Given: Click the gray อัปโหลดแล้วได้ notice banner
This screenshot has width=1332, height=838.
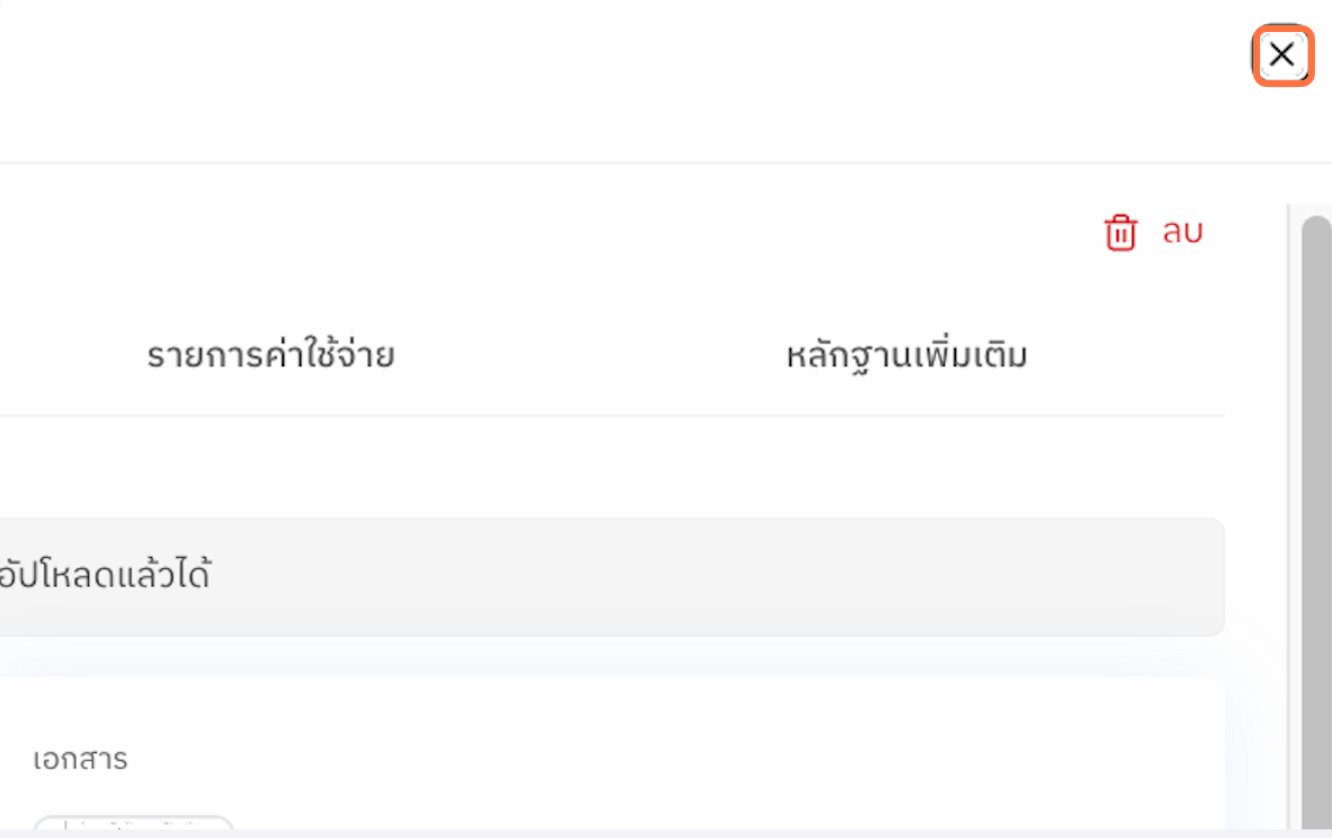Looking at the screenshot, I should [x=610, y=576].
